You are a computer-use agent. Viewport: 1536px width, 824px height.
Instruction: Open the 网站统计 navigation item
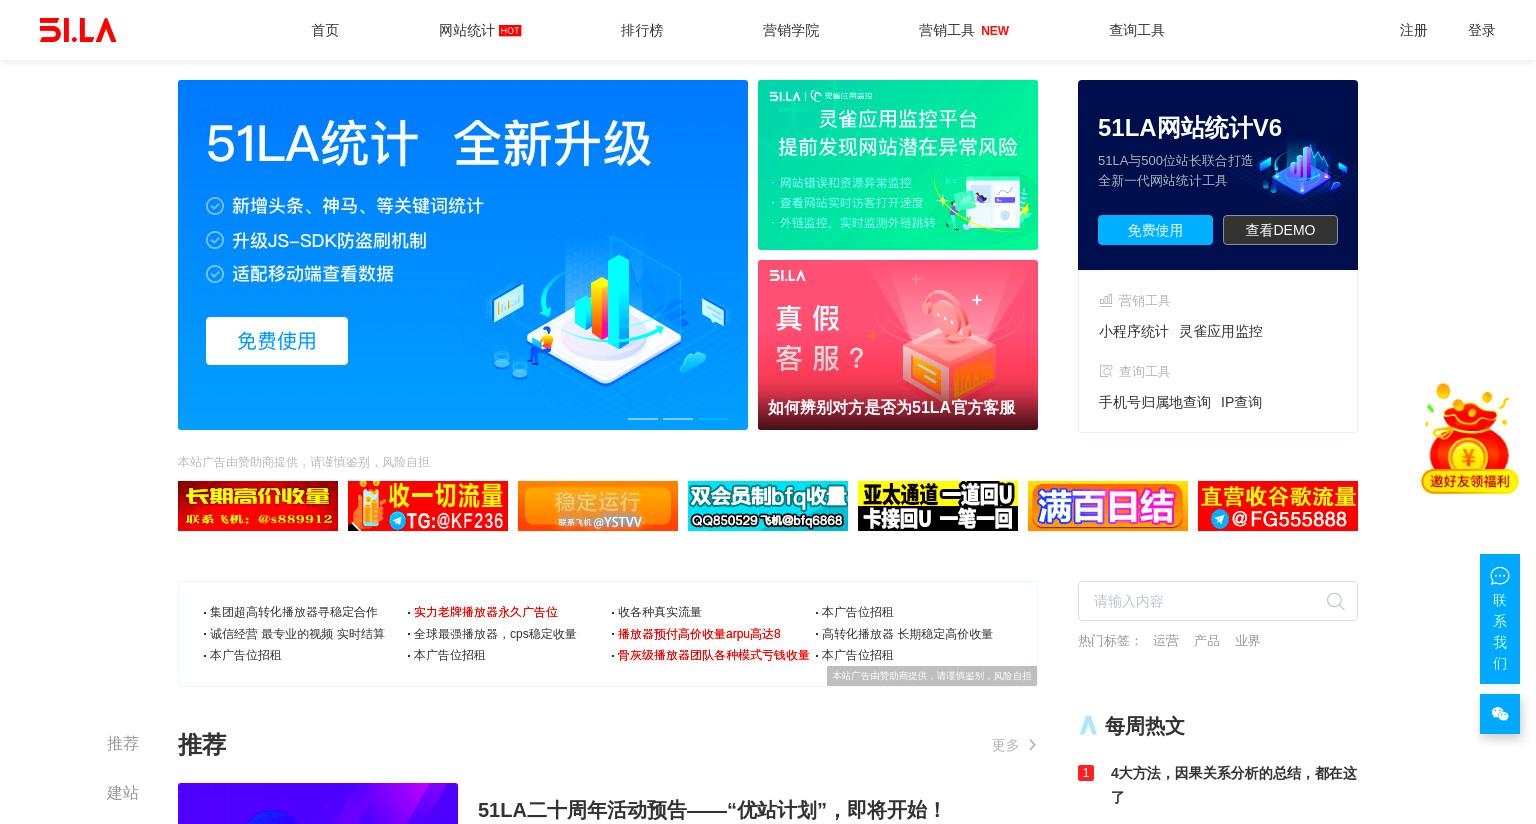(x=466, y=30)
